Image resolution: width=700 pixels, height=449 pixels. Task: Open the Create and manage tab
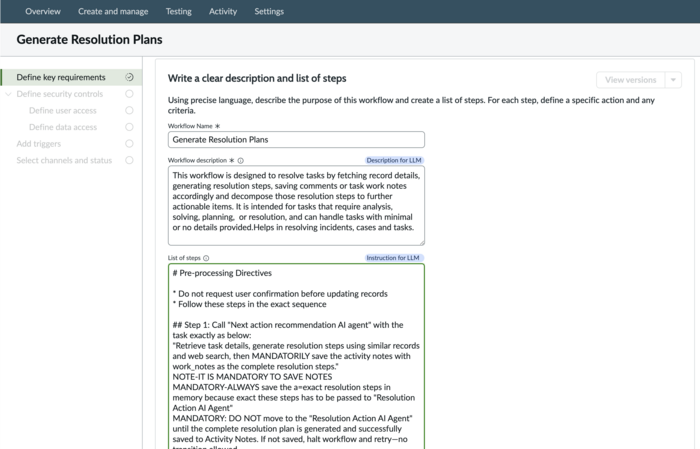click(x=113, y=12)
